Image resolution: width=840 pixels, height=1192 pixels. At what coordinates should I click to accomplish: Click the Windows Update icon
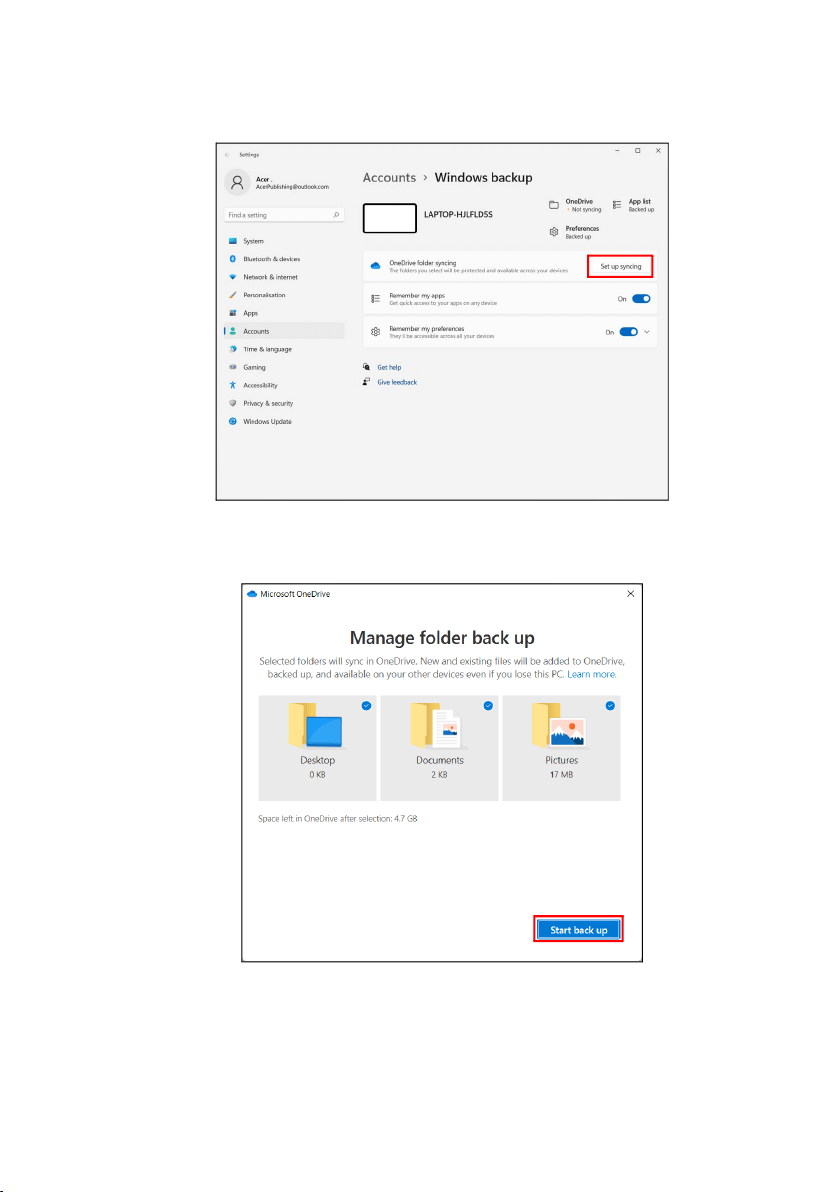(233, 421)
